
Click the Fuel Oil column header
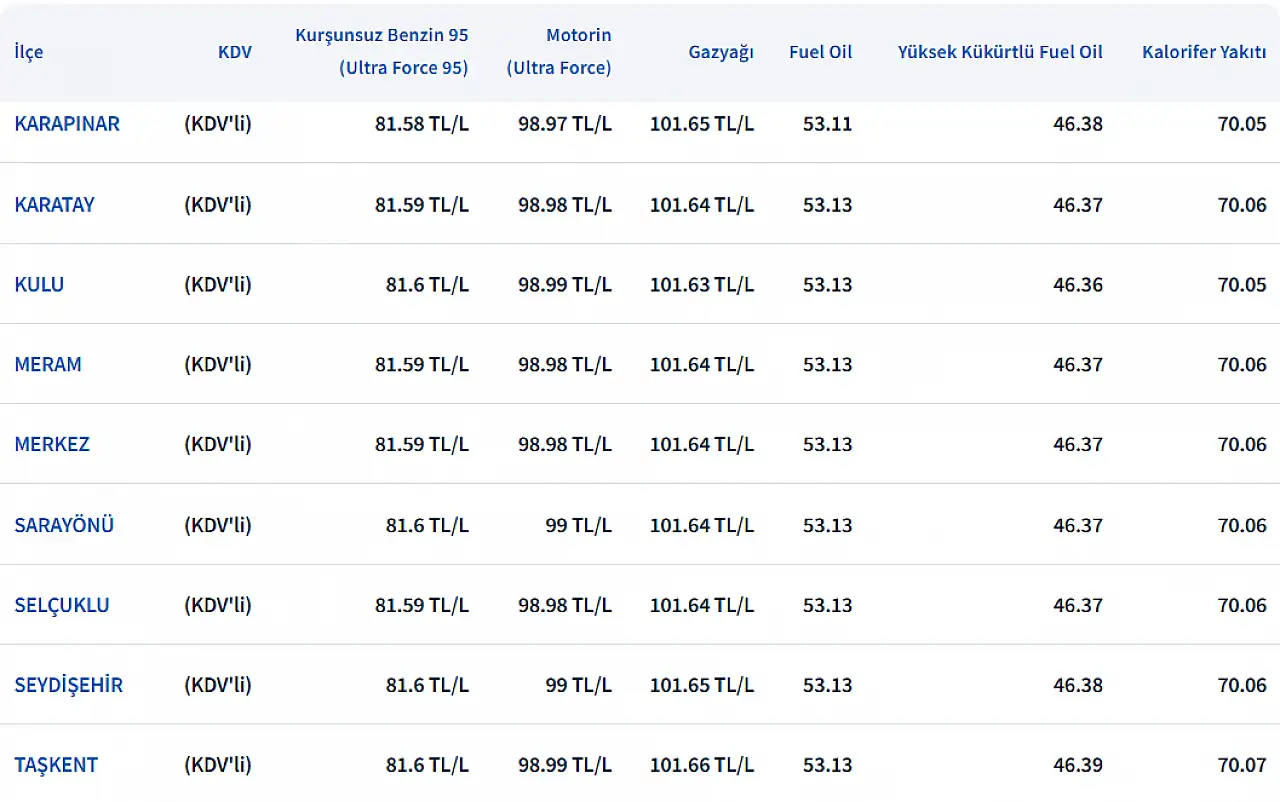(821, 52)
